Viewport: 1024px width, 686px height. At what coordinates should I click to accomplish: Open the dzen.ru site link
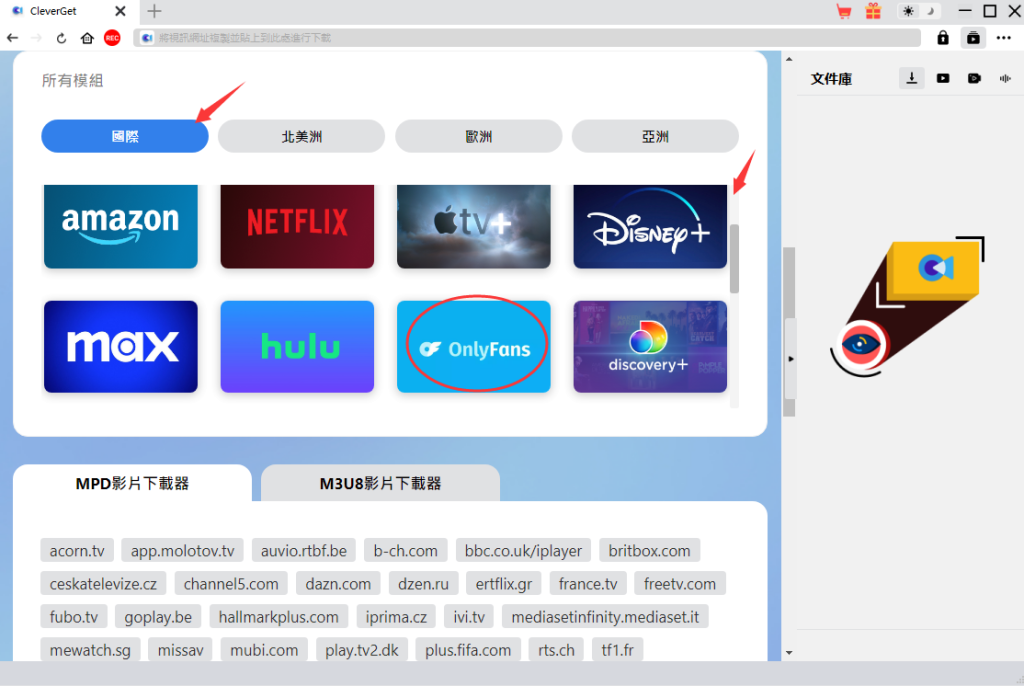coord(423,583)
